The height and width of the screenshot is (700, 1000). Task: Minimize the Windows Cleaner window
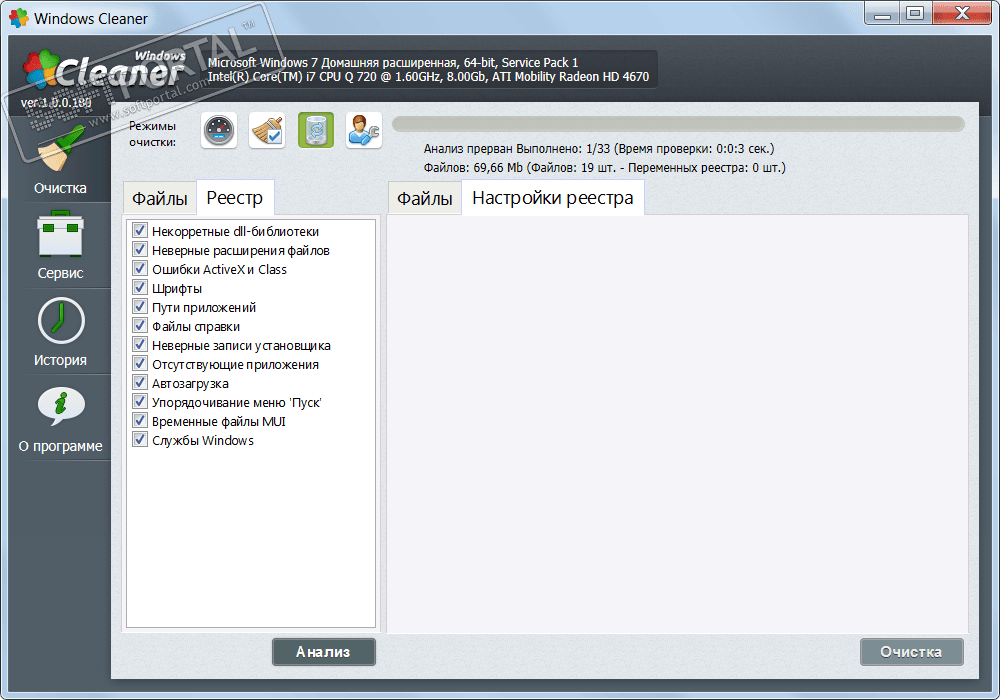[x=882, y=13]
